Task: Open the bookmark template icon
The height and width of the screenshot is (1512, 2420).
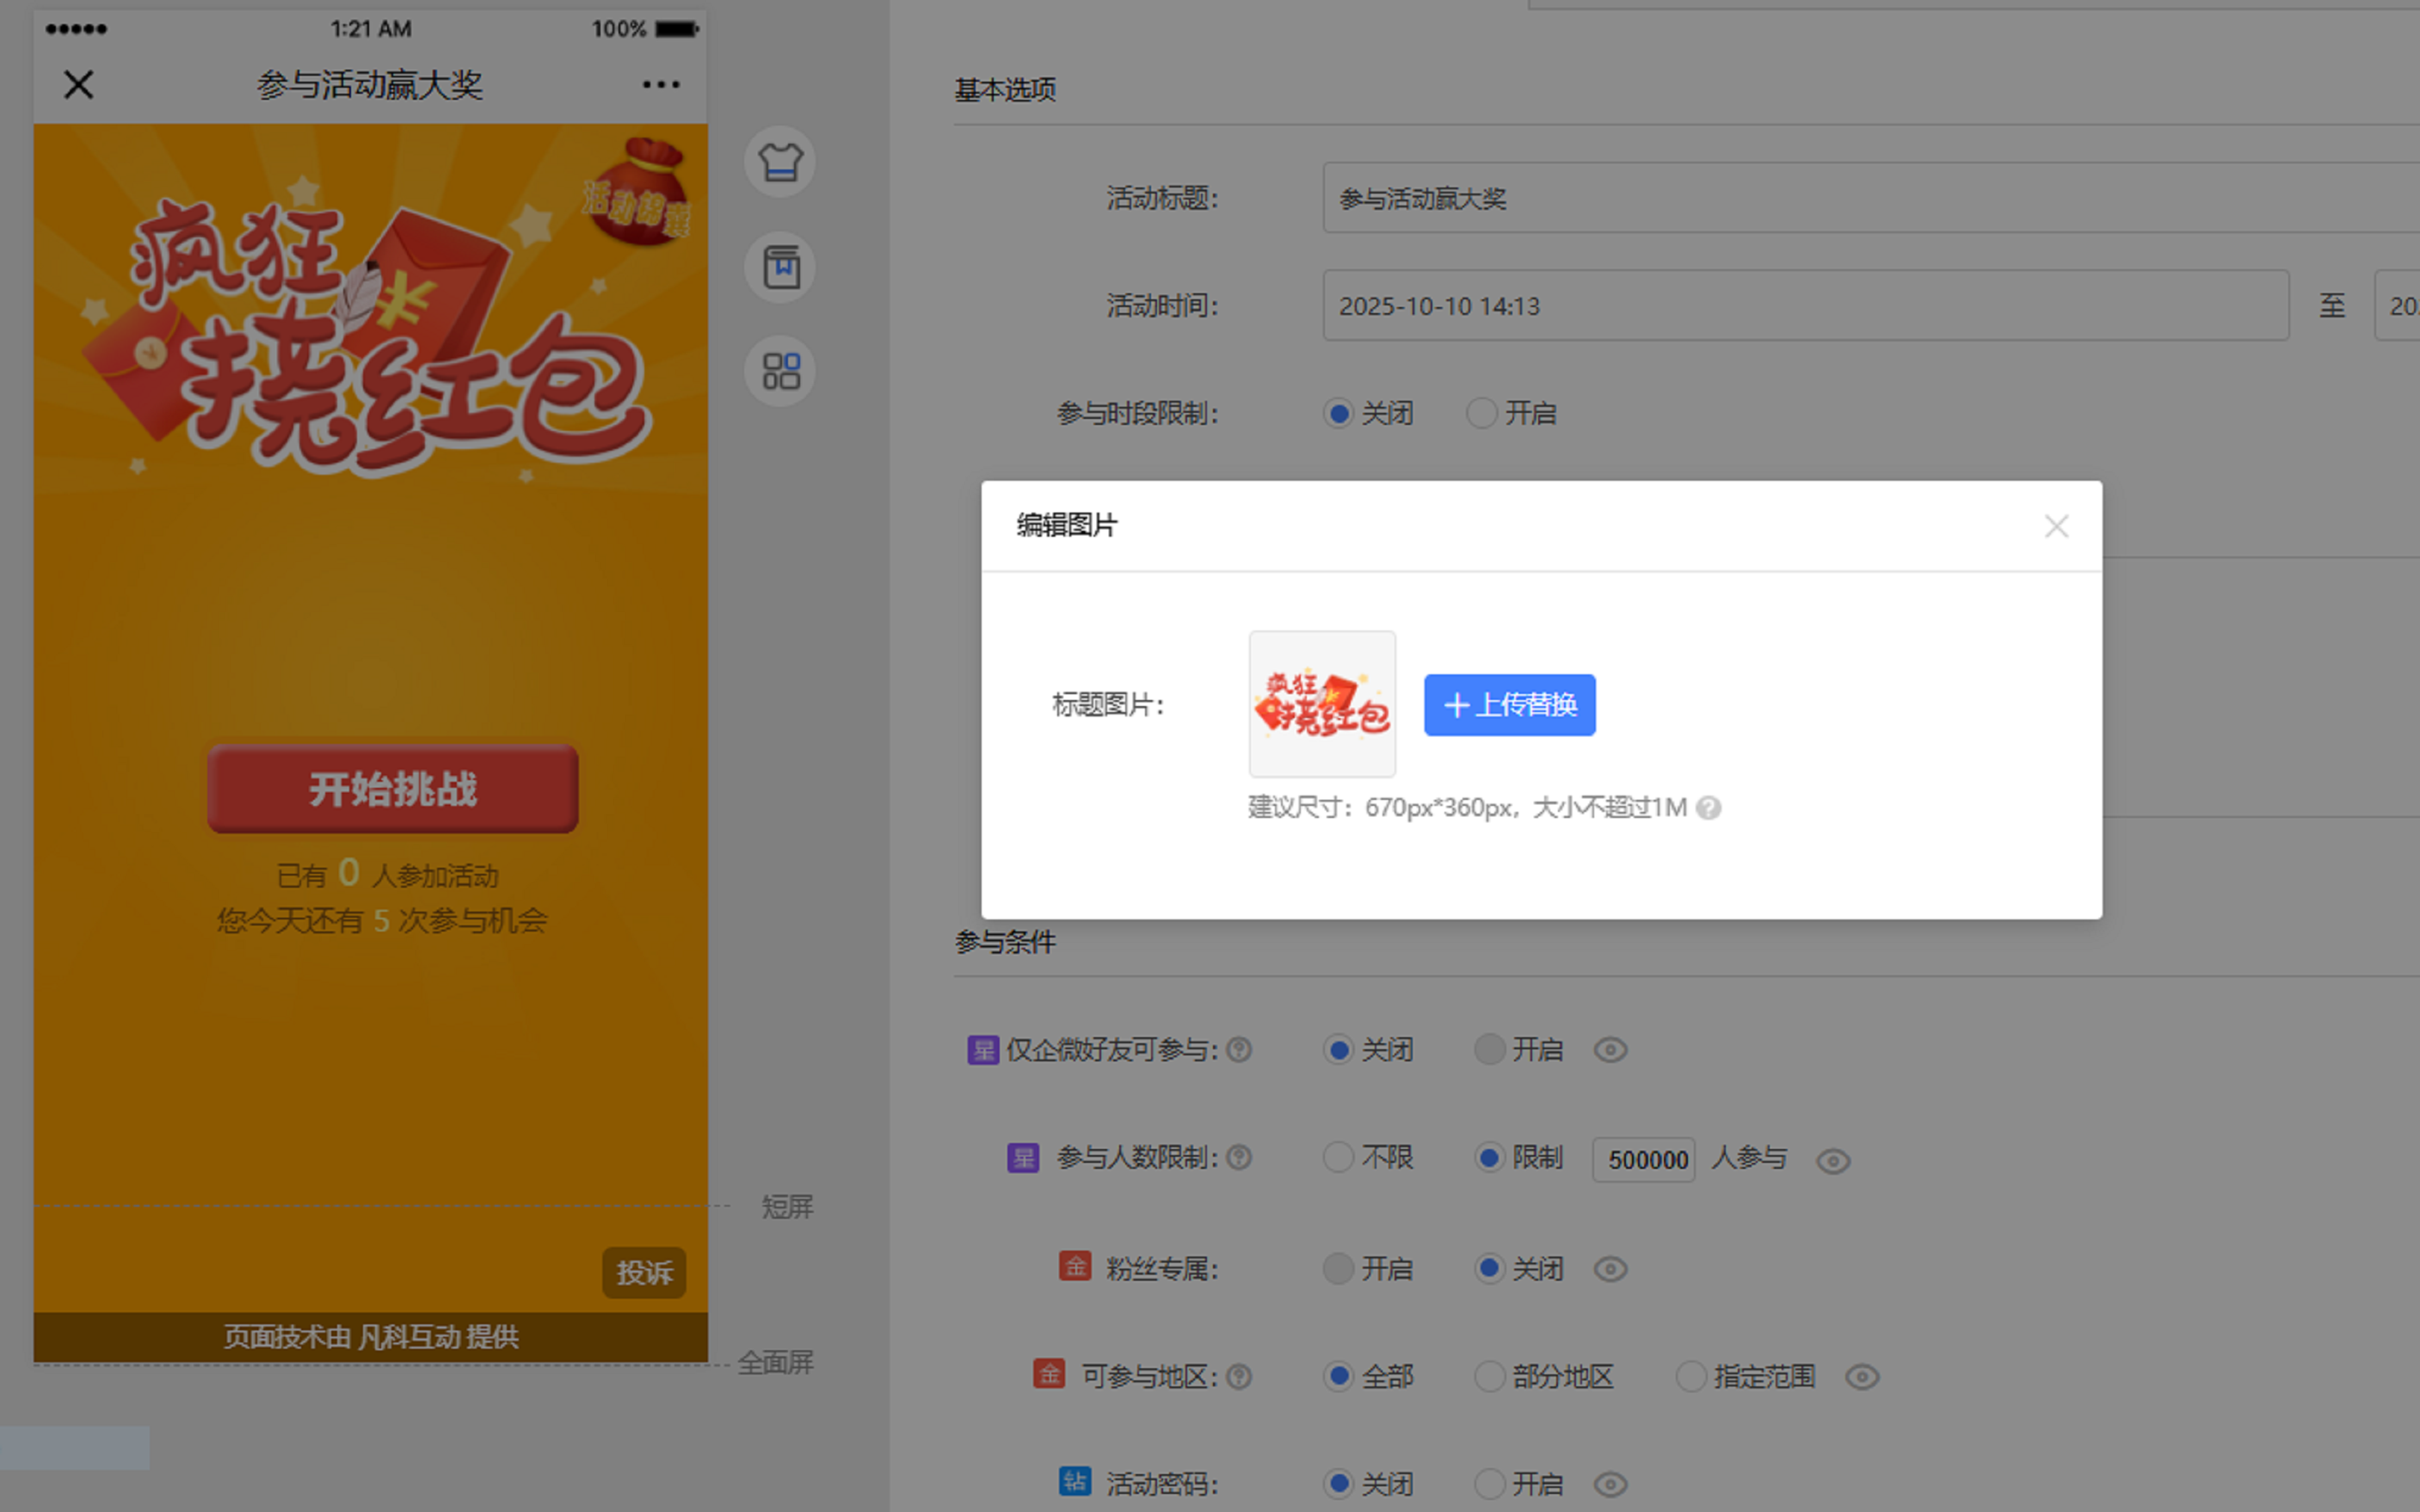Action: coord(780,267)
